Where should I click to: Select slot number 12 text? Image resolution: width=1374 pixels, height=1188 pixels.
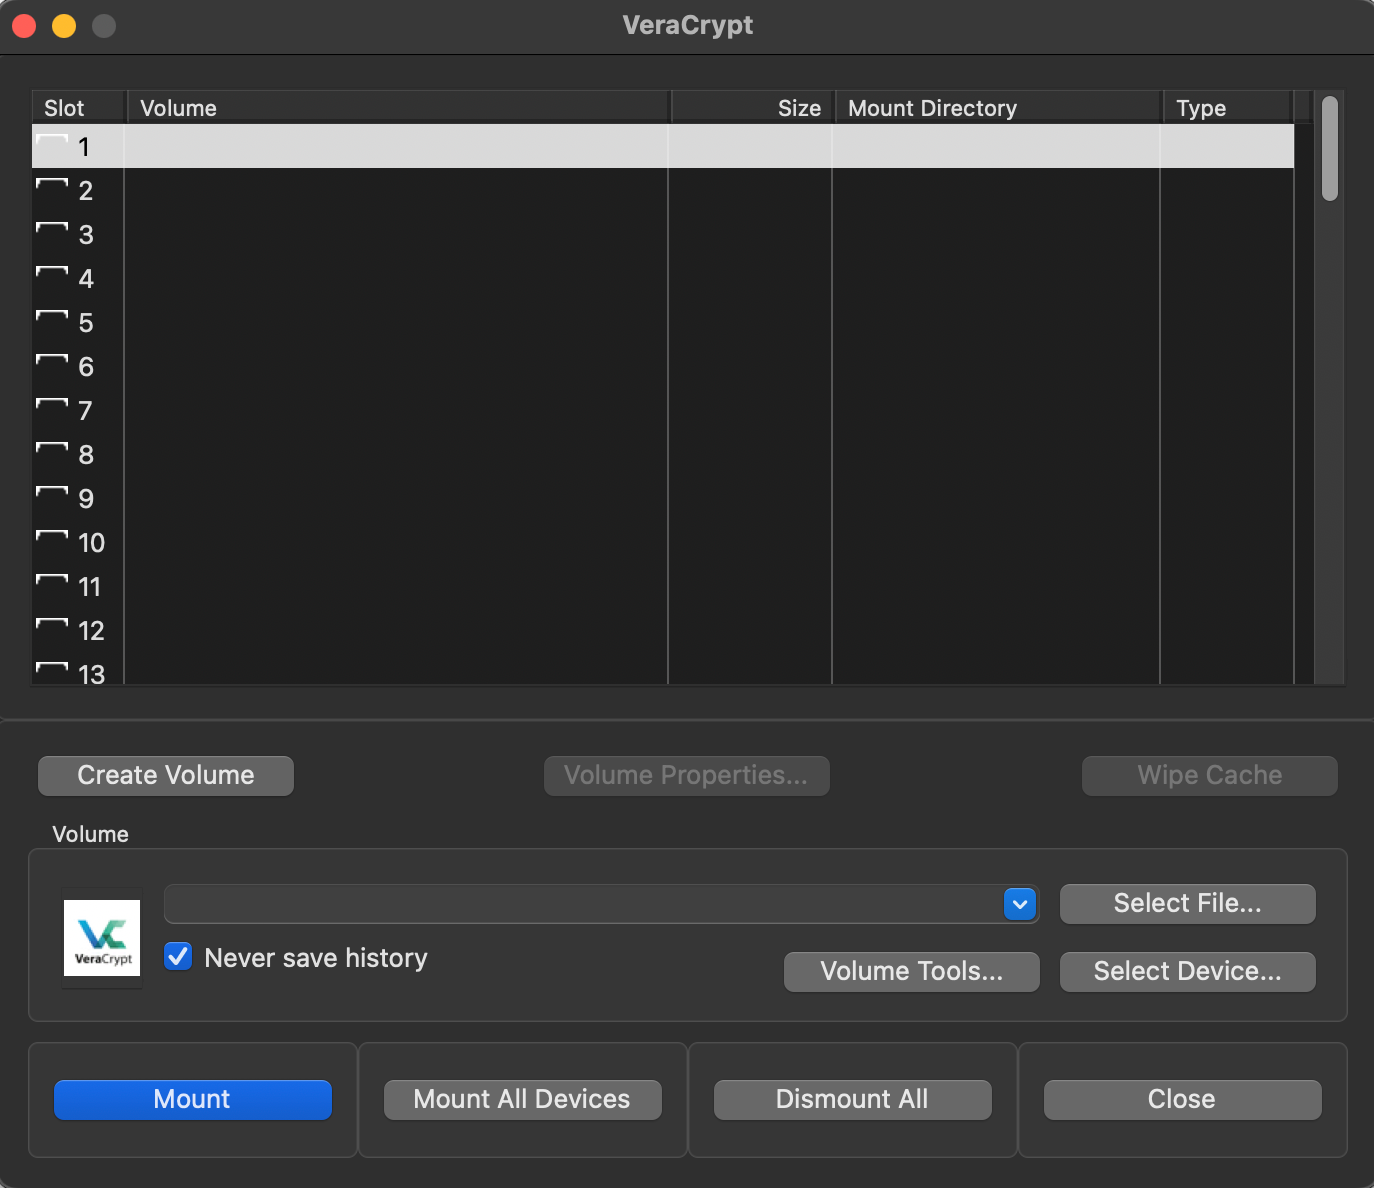(x=91, y=631)
